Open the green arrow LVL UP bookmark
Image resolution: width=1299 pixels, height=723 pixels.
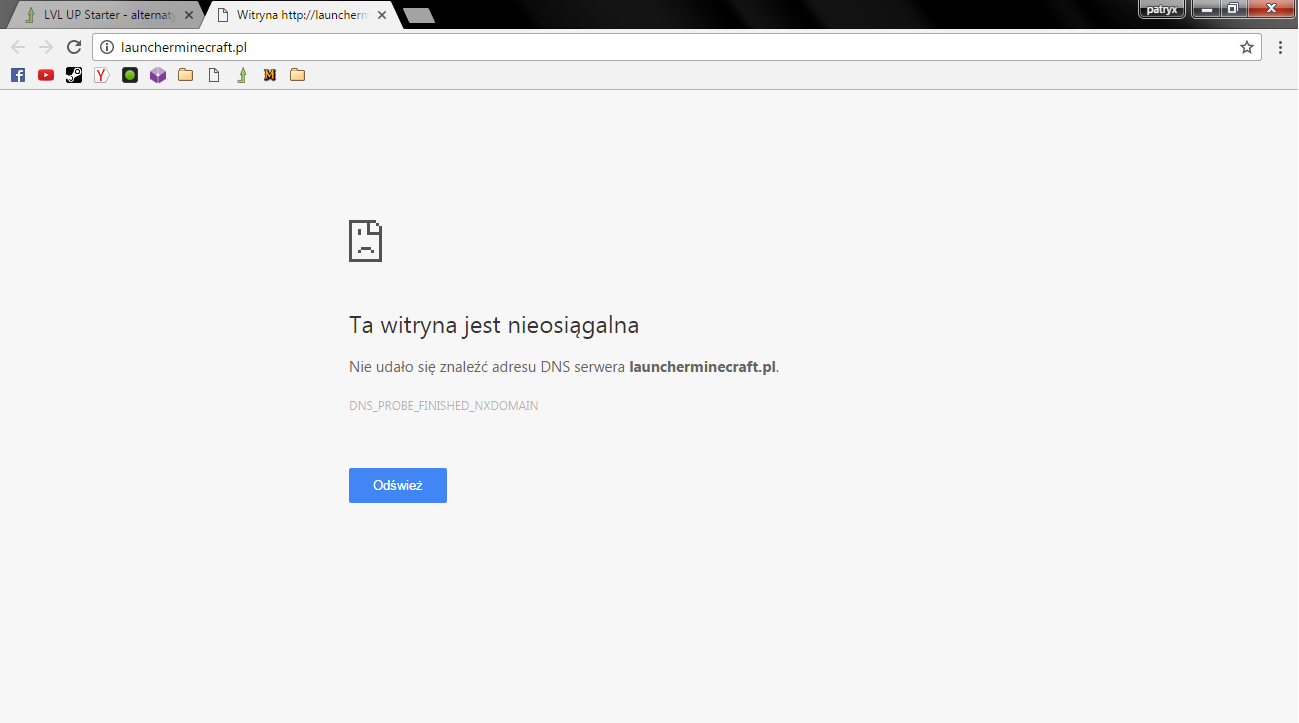241,75
